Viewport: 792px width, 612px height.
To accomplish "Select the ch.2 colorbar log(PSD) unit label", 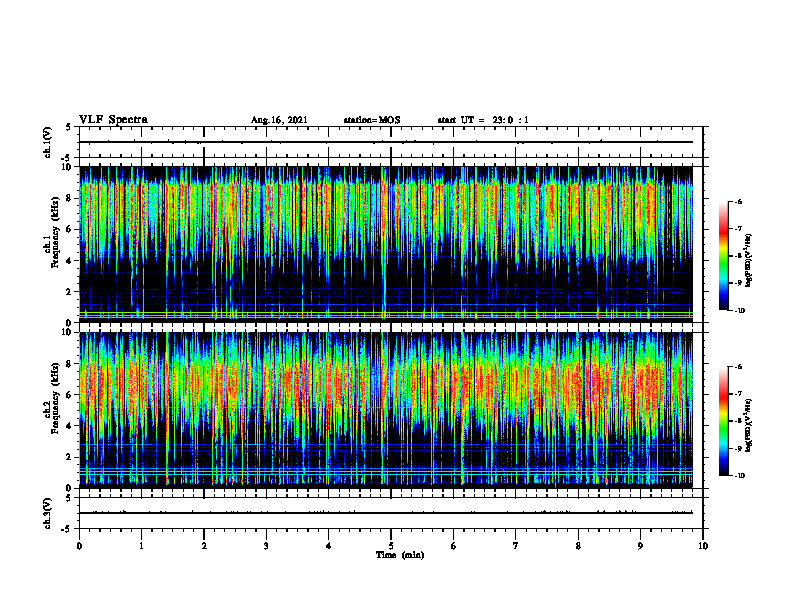I will [749, 426].
